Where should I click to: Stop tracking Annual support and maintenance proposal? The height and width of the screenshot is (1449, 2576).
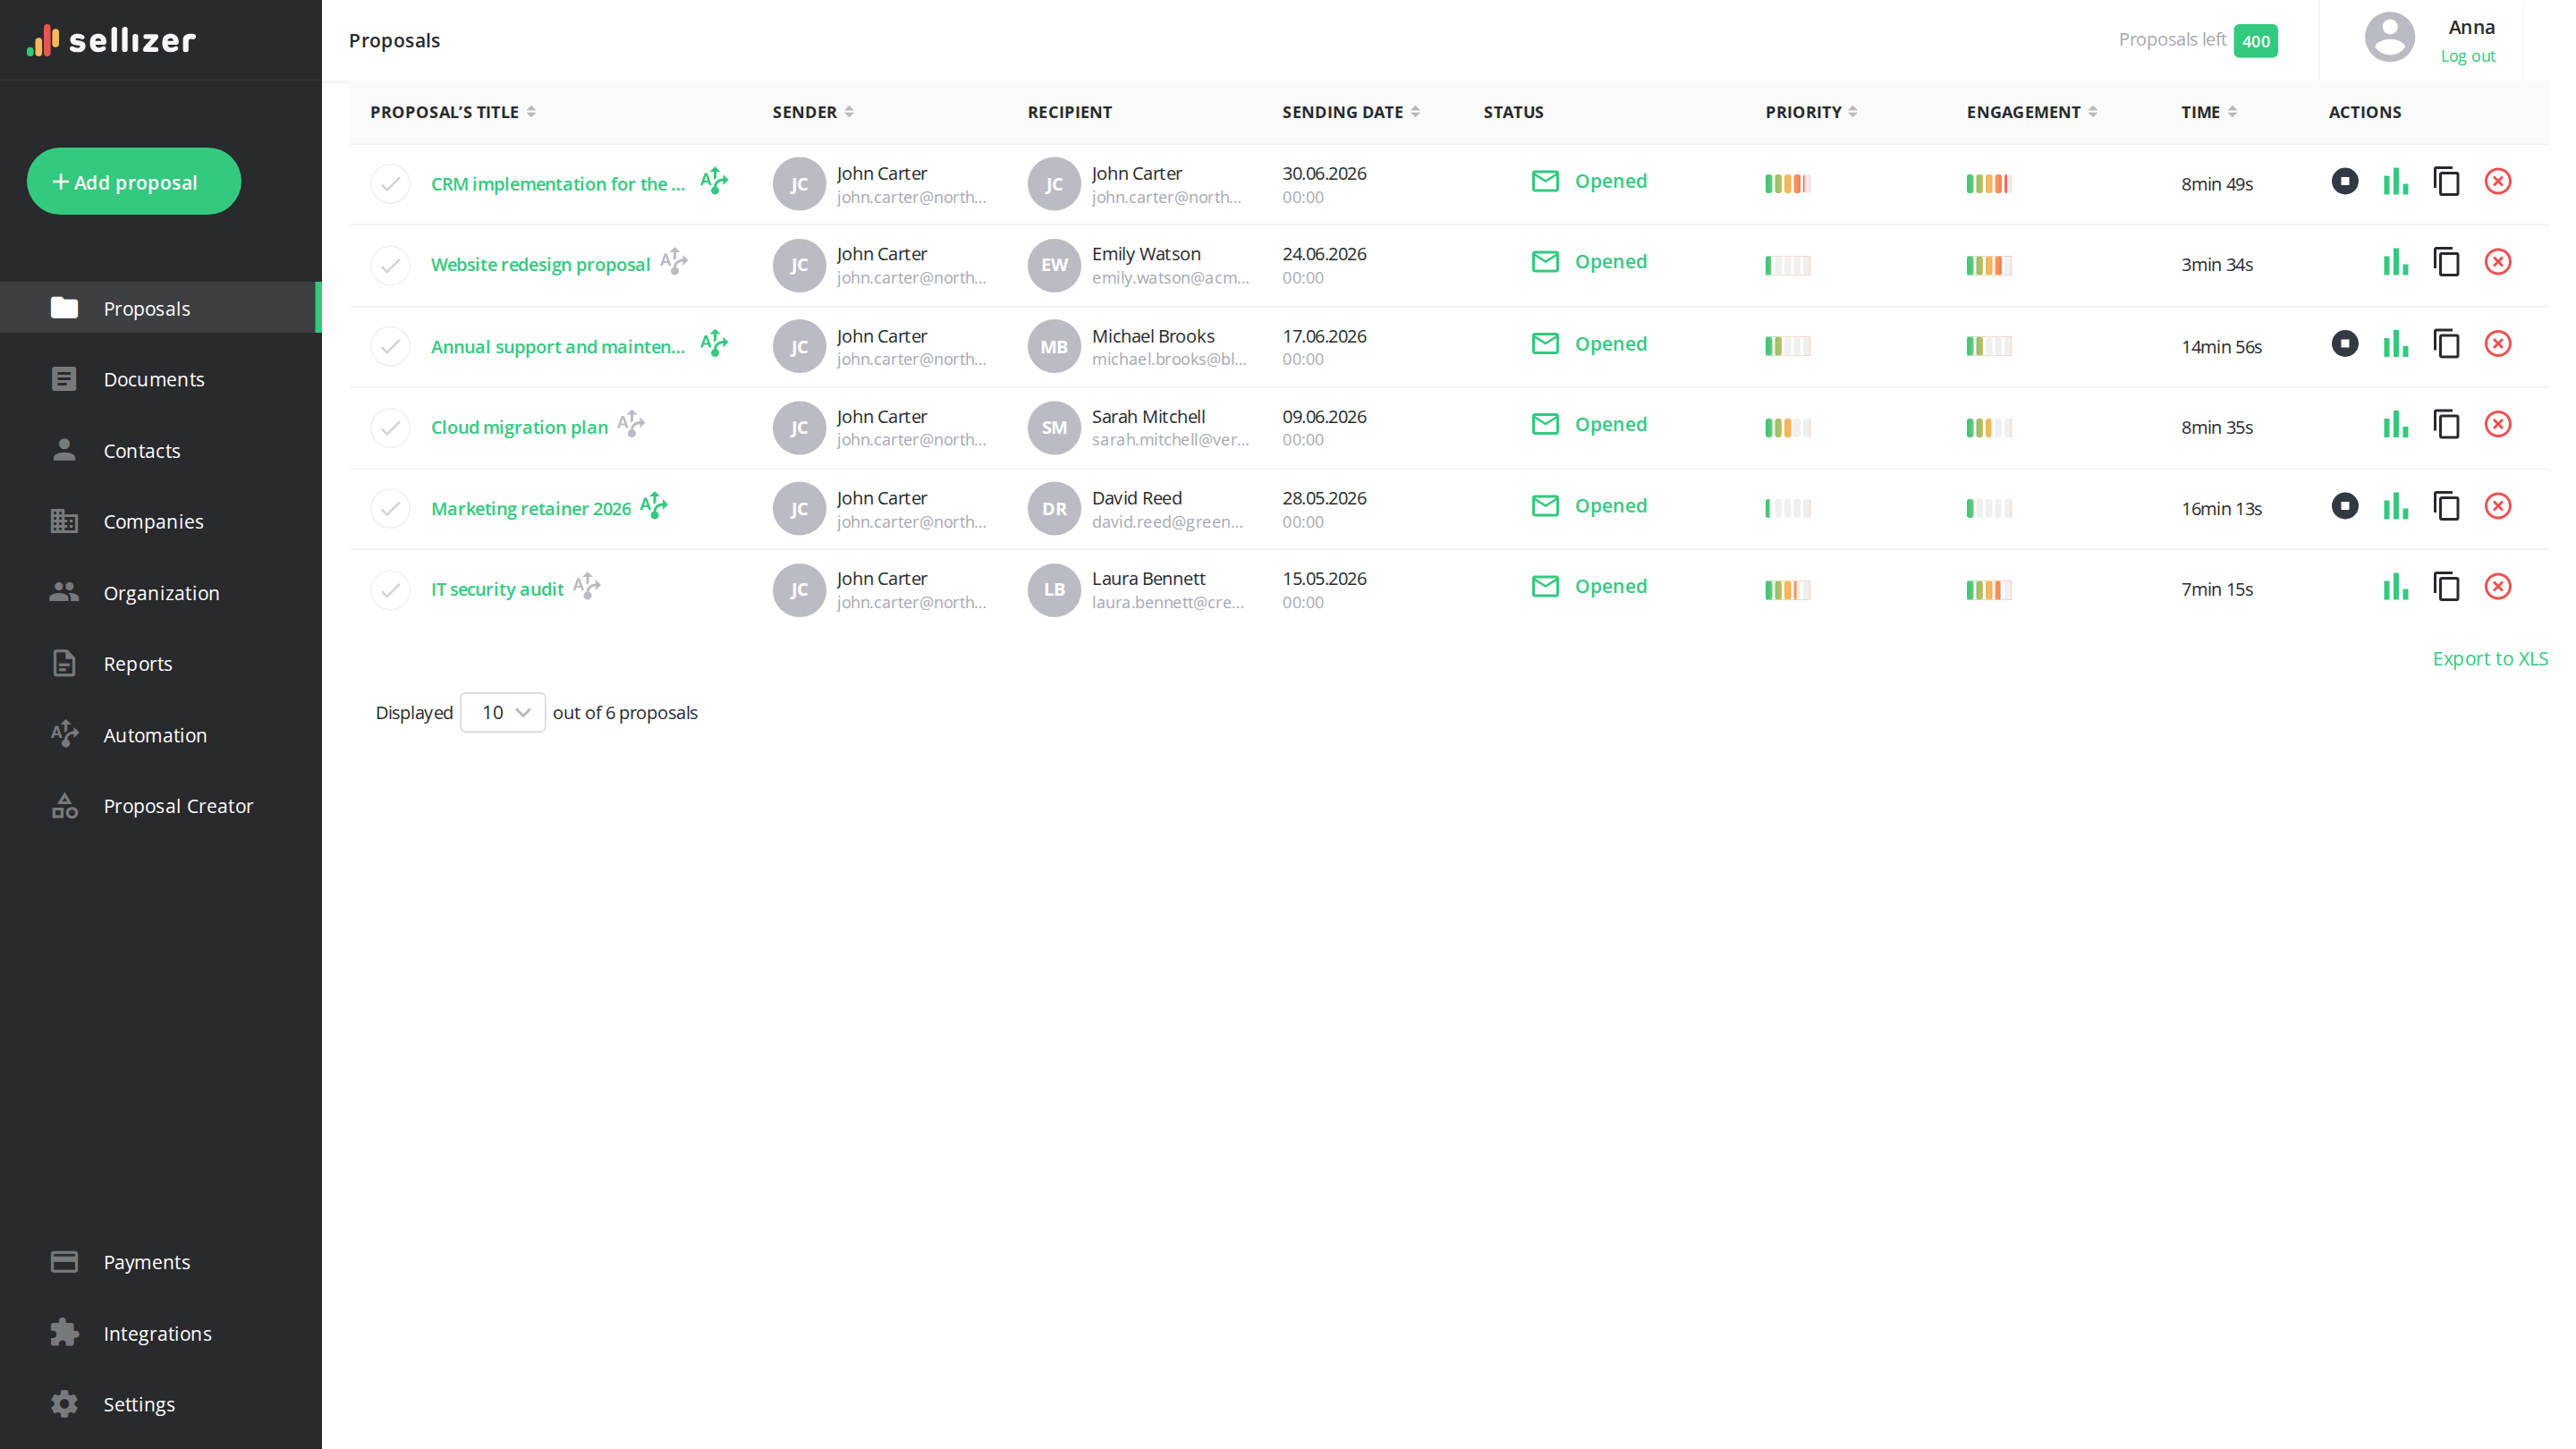pyautogui.click(x=2344, y=344)
